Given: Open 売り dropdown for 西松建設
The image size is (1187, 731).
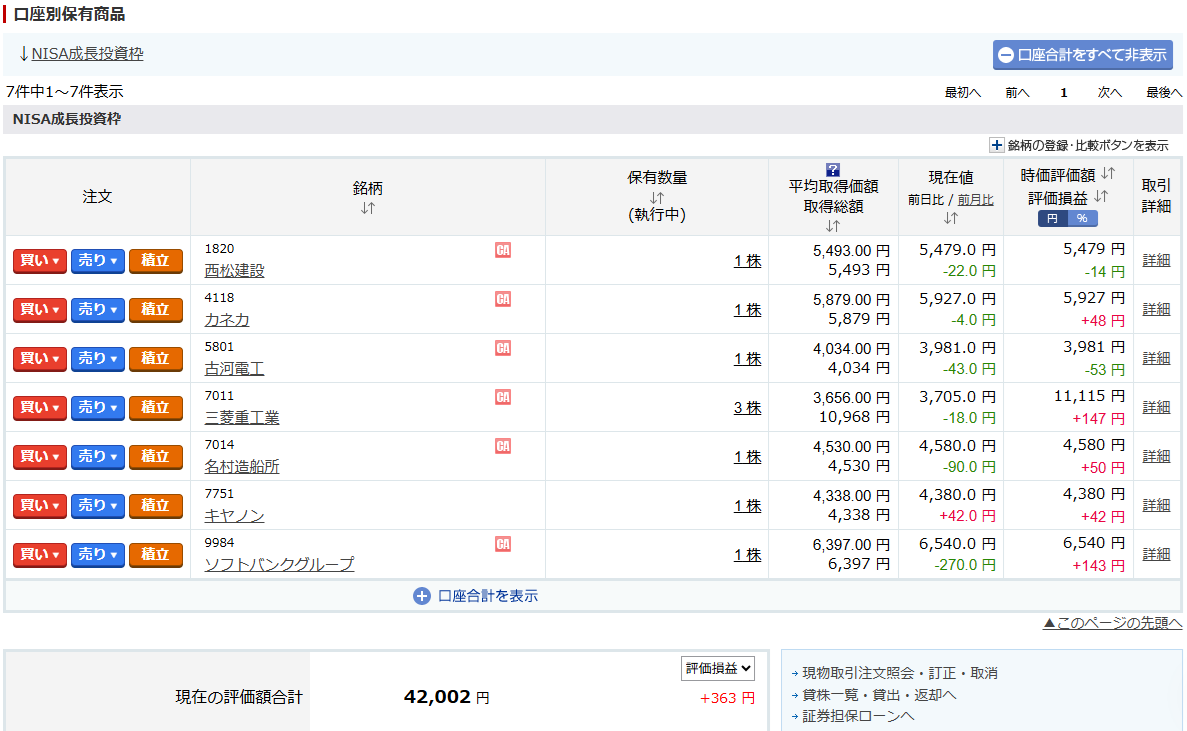Looking at the screenshot, I should [98, 261].
